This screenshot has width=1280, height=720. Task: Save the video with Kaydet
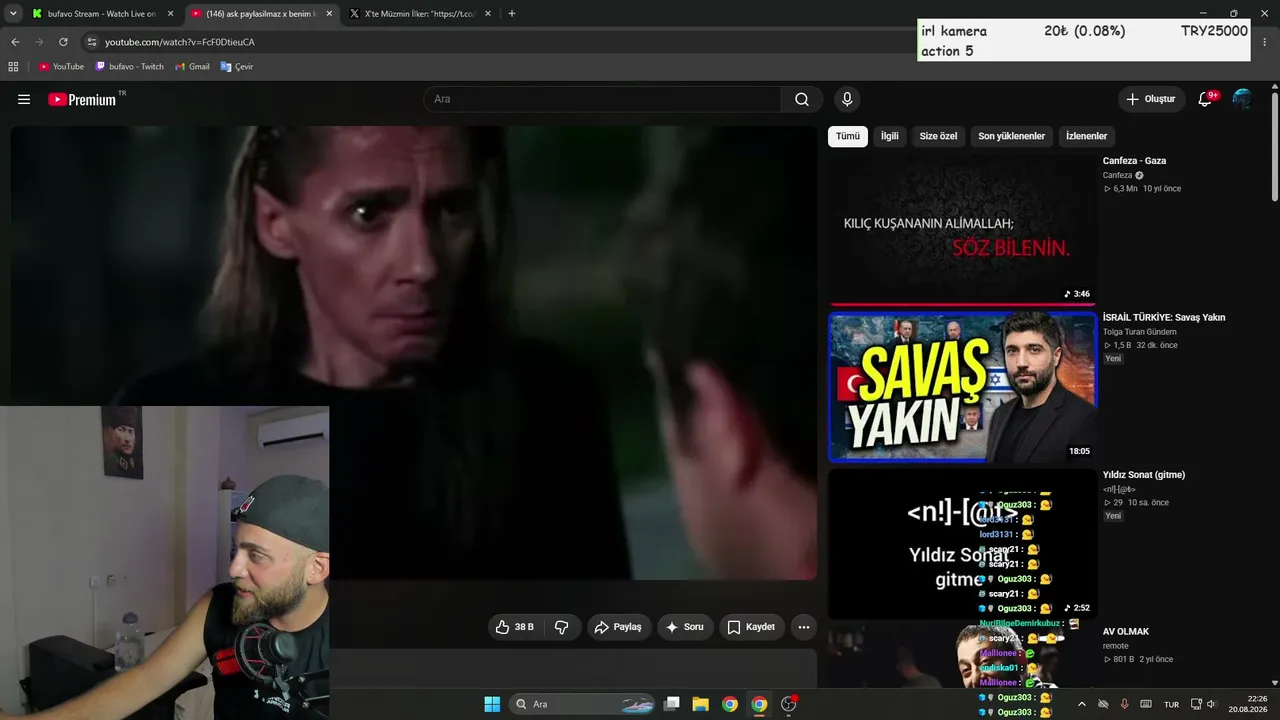(751, 627)
